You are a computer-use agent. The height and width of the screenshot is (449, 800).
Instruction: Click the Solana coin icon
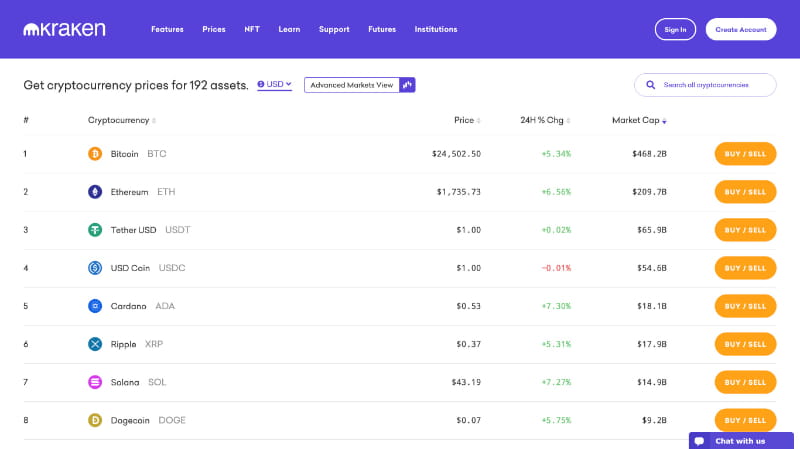coord(95,382)
